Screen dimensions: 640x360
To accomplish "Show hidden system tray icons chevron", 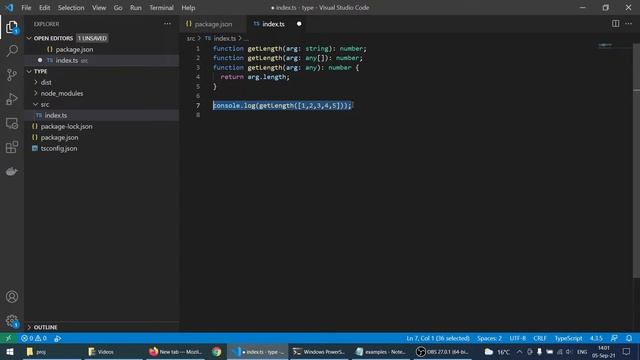I will (x=519, y=352).
